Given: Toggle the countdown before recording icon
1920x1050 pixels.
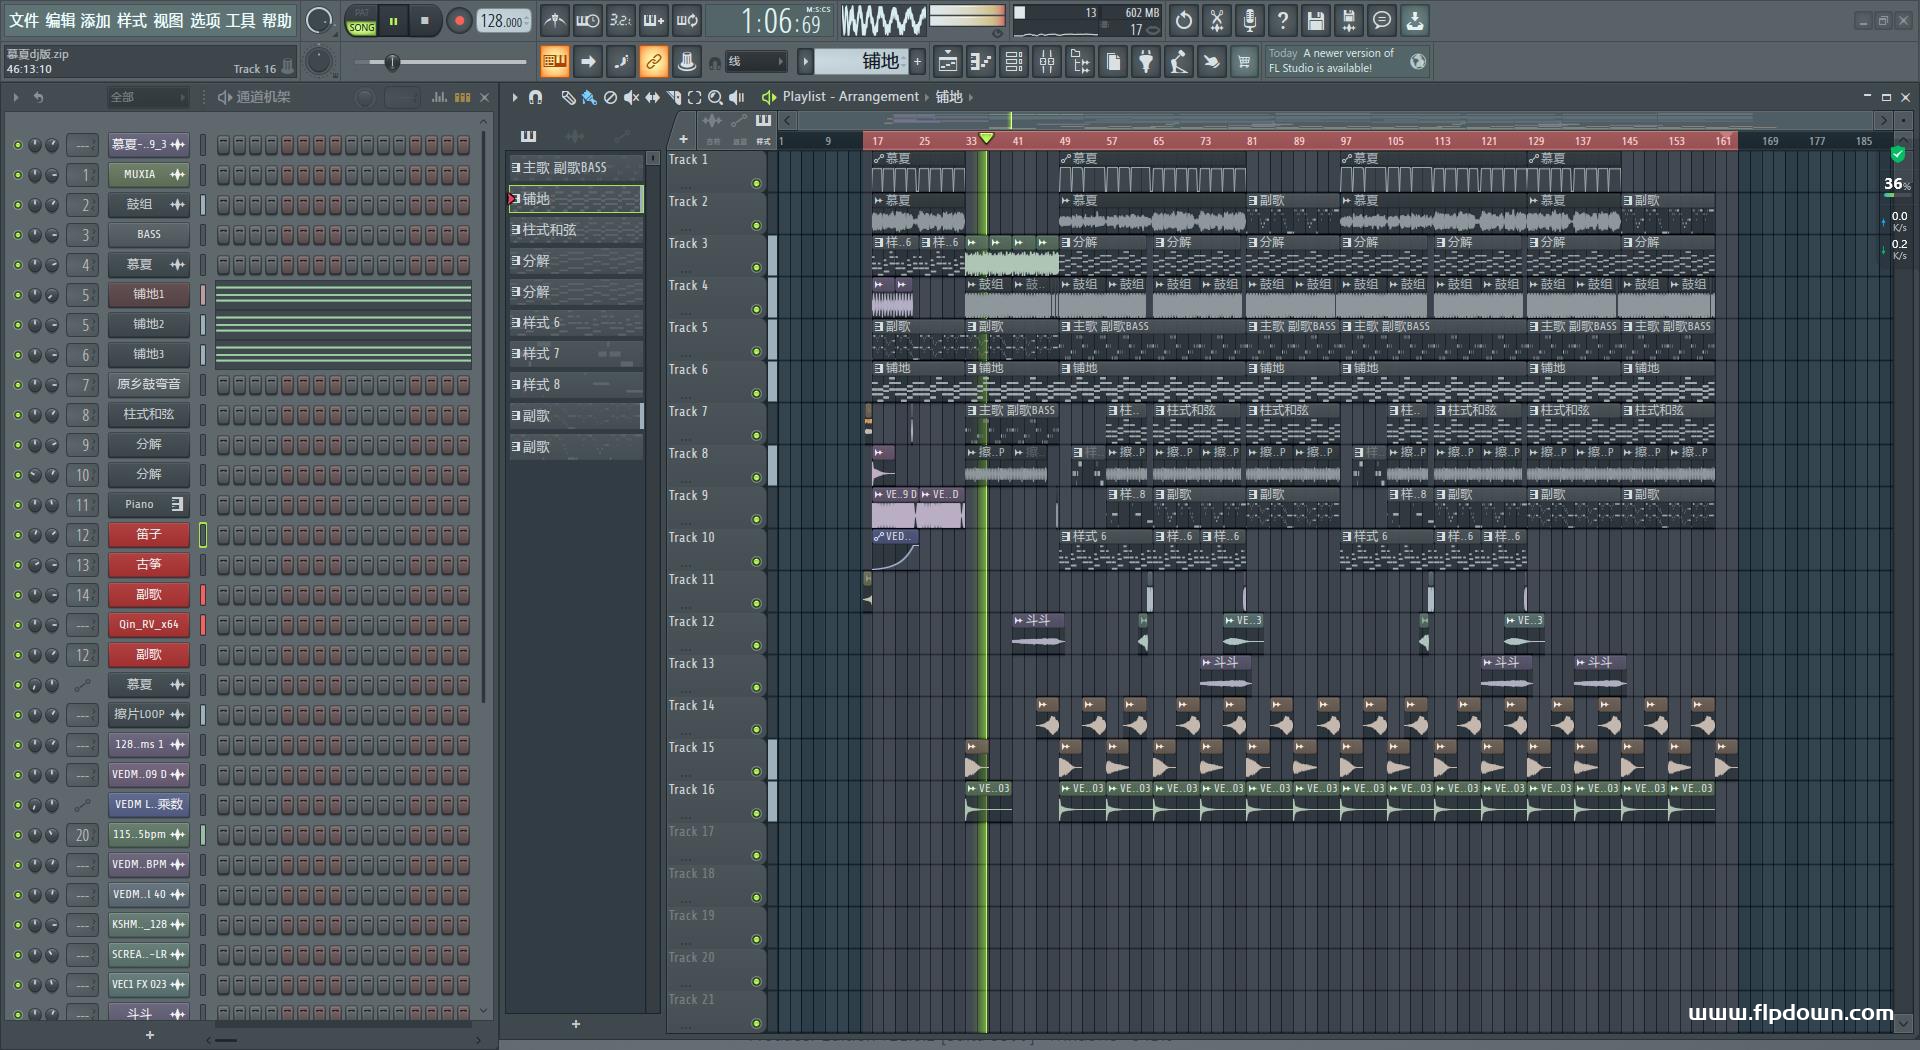Looking at the screenshot, I should [x=621, y=20].
